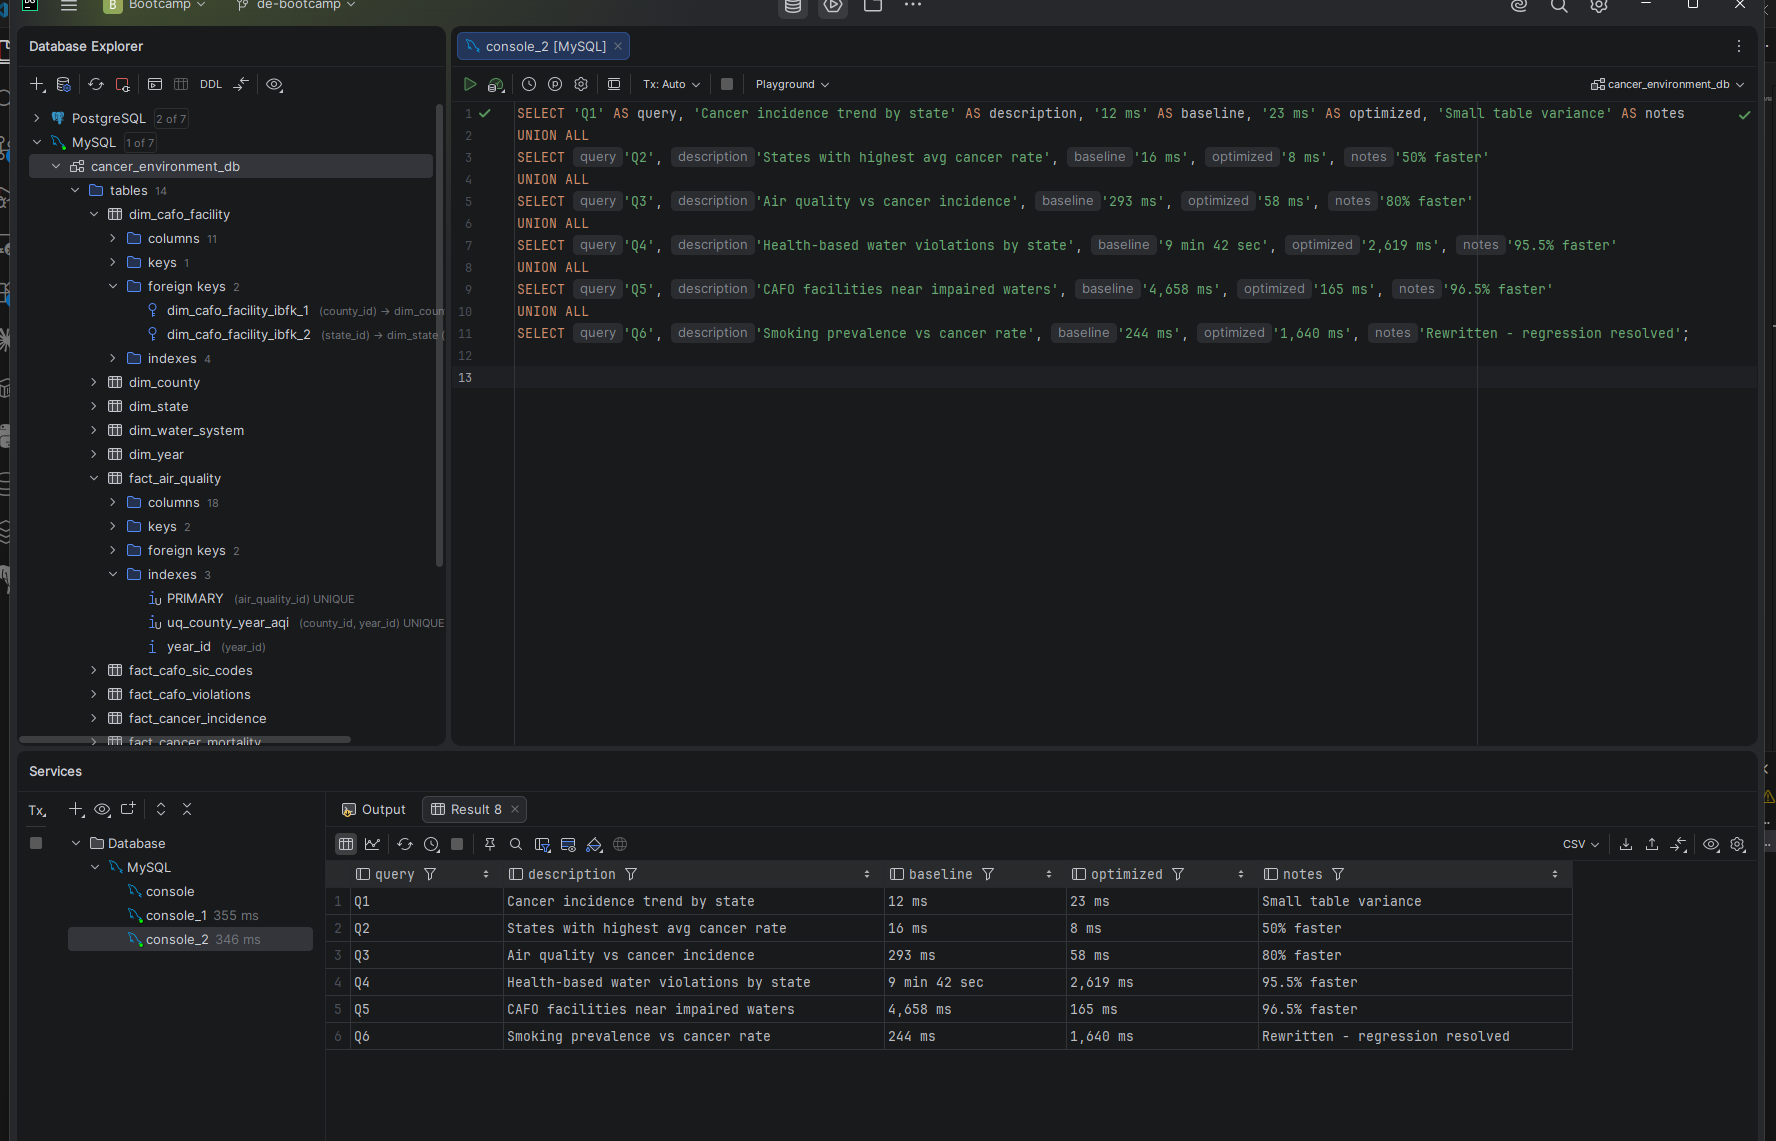1776x1141 pixels.
Task: Open result grid settings gear icon
Action: 1738,844
